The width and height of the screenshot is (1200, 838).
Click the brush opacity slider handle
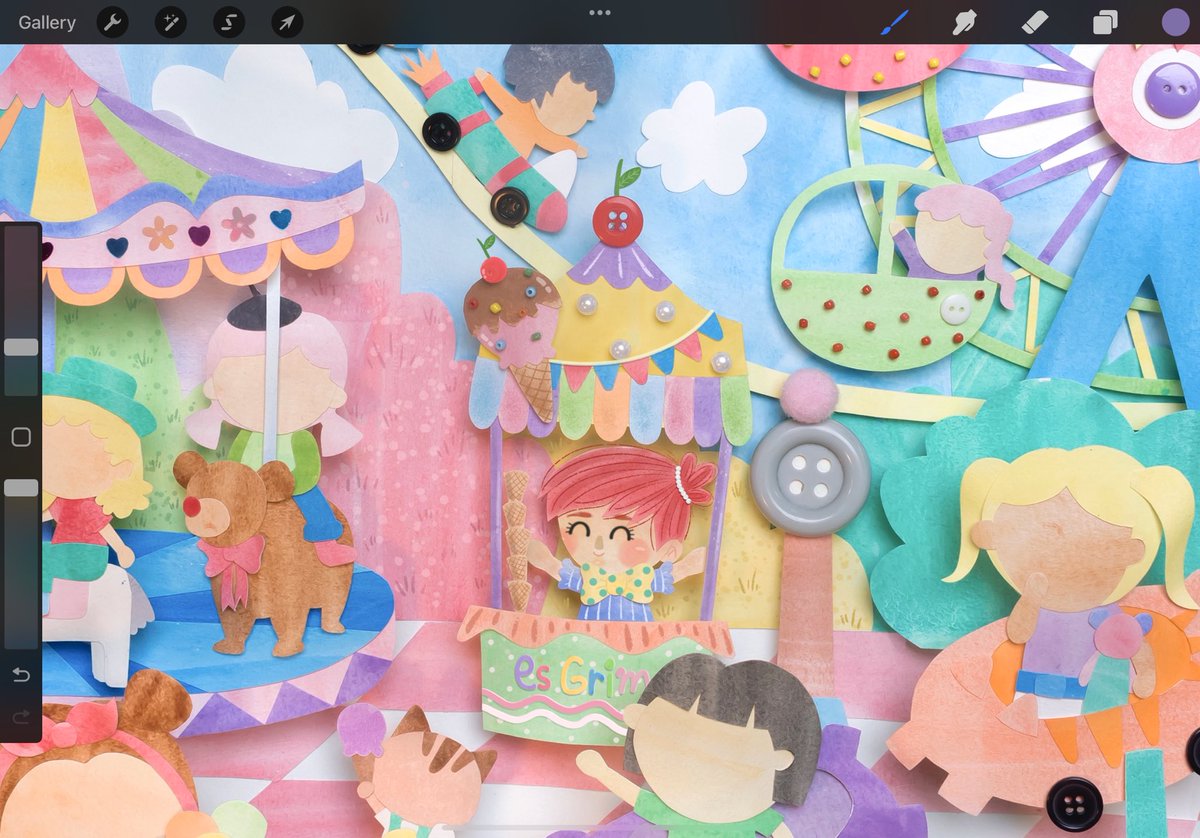(21, 488)
